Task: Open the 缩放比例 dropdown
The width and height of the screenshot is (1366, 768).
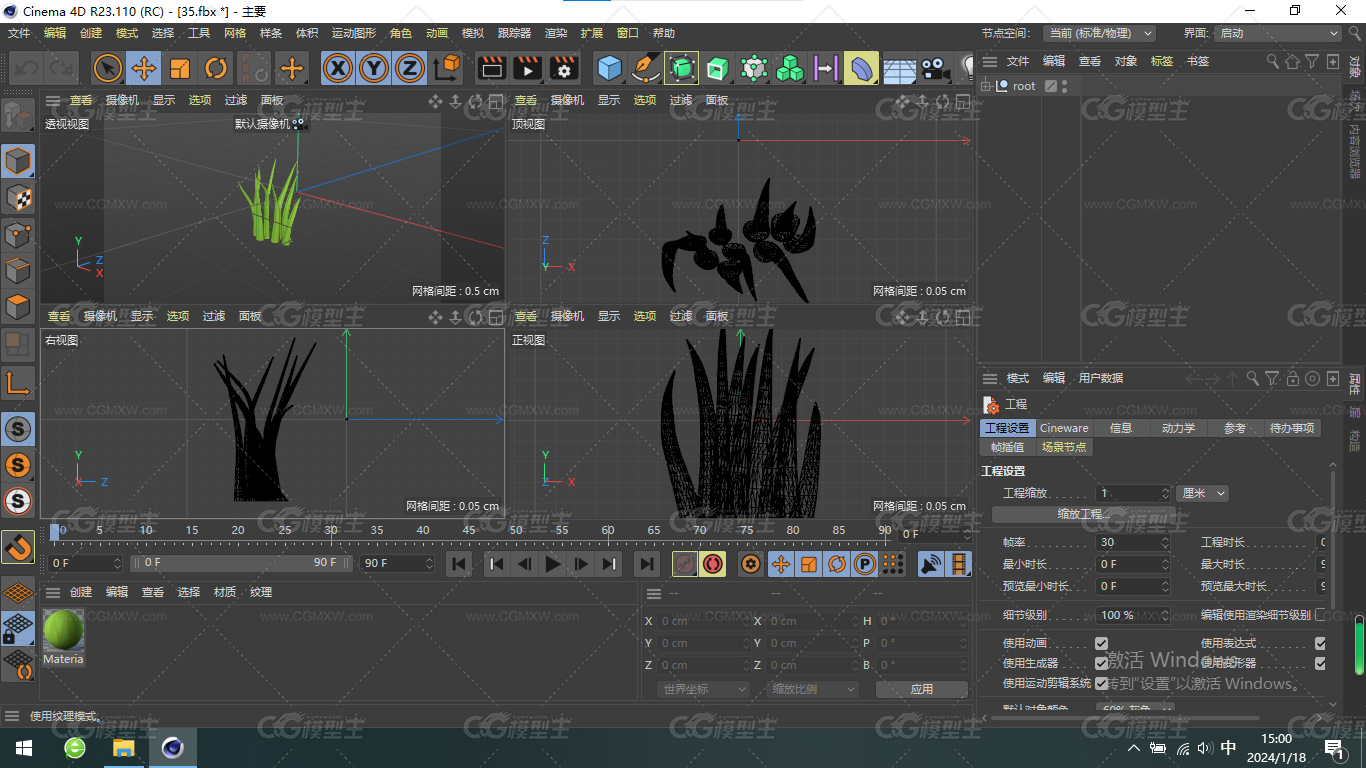Action: (x=813, y=689)
